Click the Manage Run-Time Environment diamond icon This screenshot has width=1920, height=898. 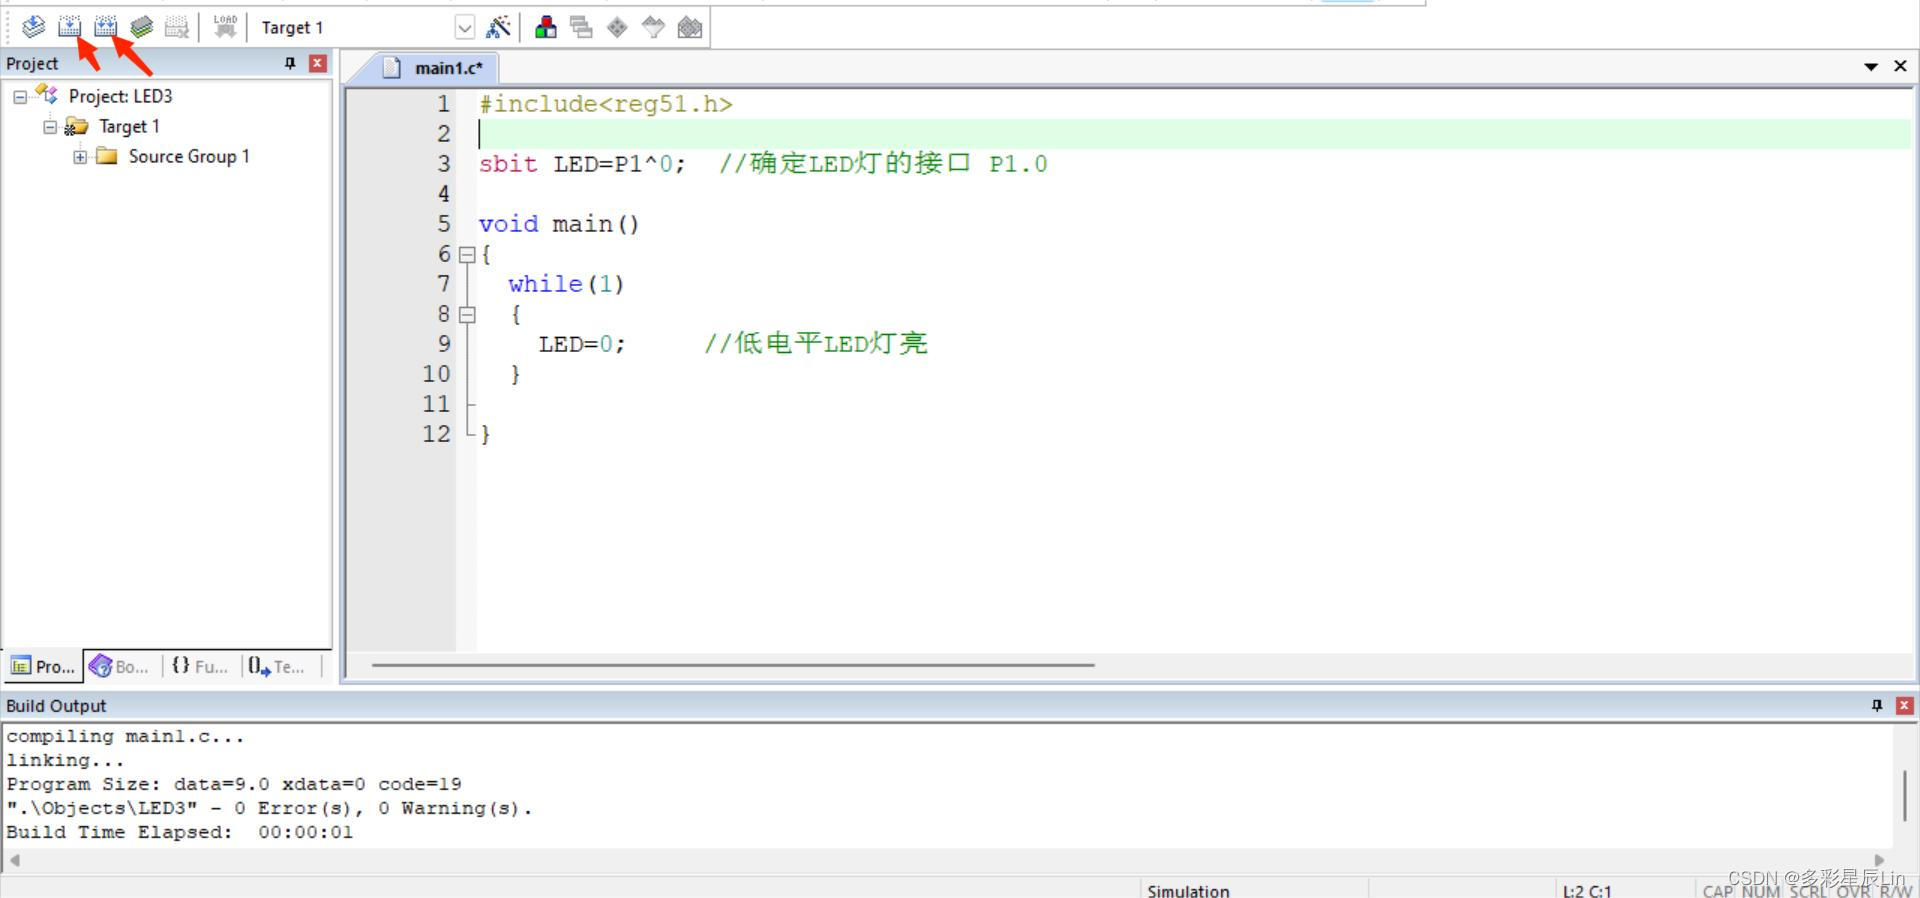617,27
